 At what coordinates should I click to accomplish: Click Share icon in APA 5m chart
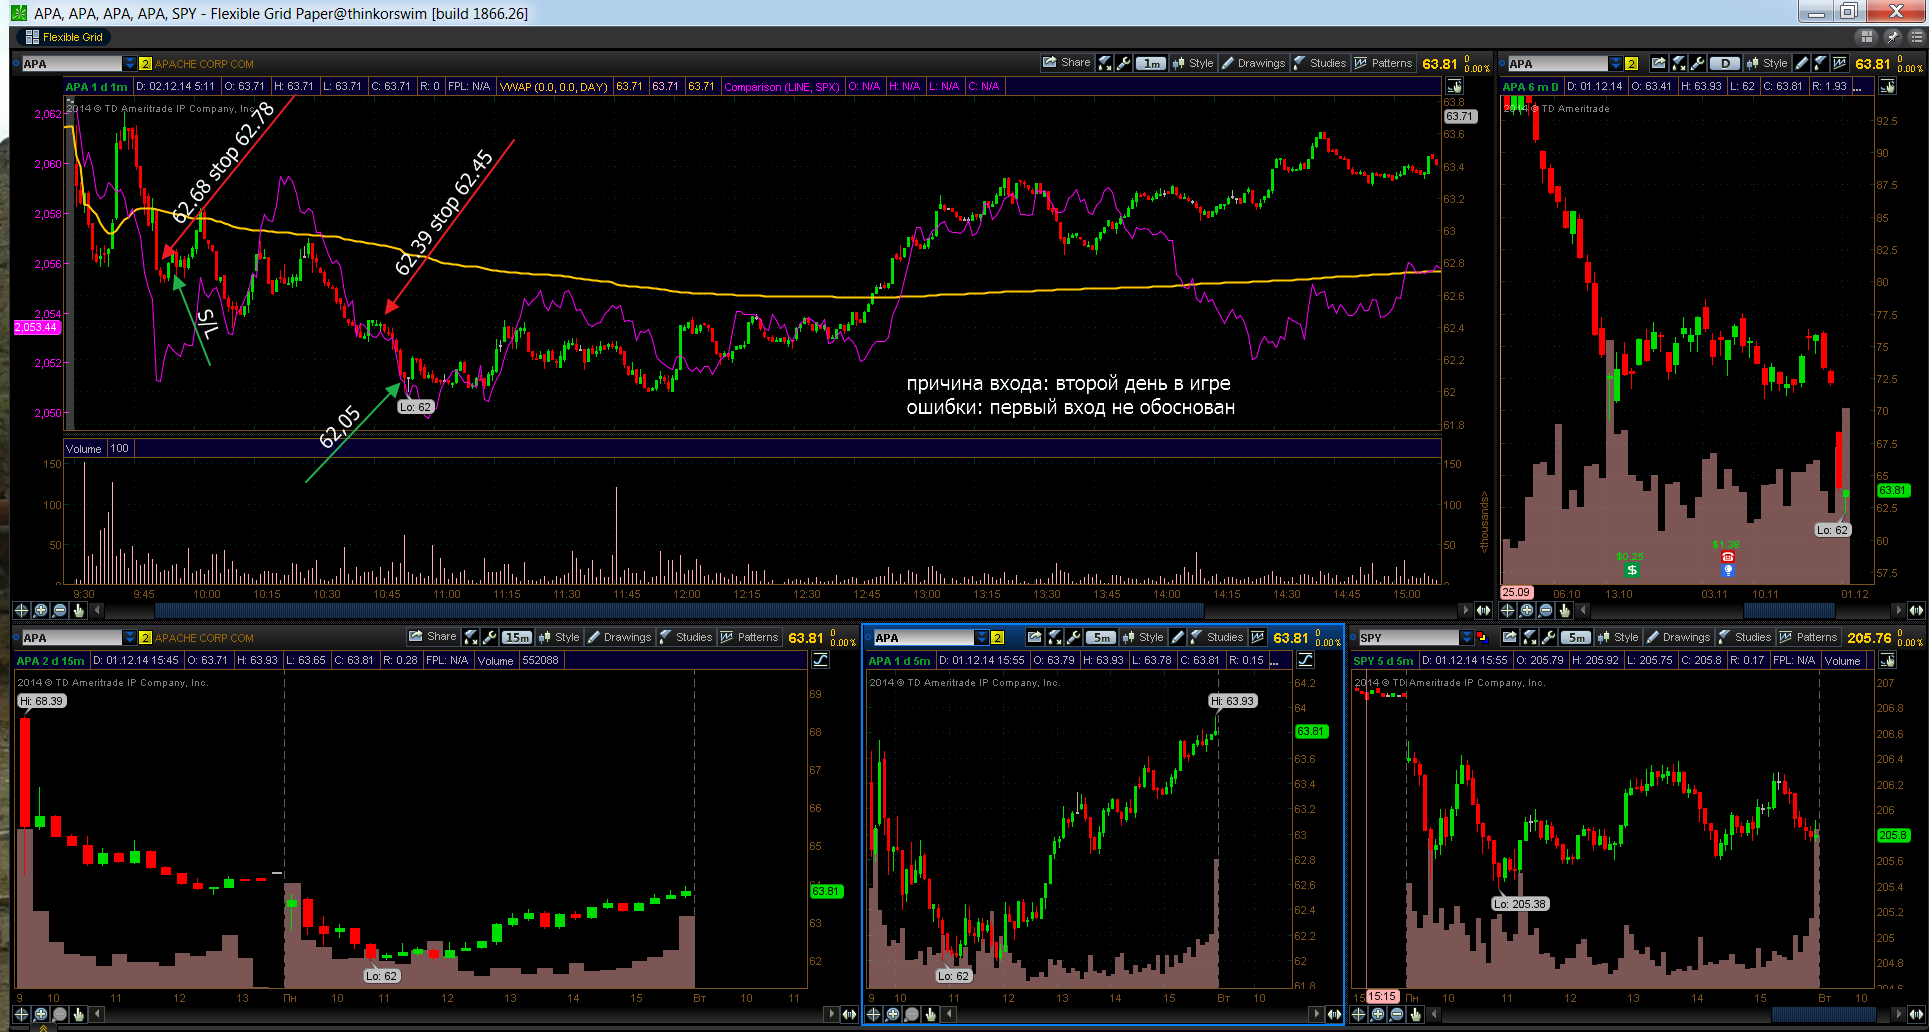(x=1035, y=637)
